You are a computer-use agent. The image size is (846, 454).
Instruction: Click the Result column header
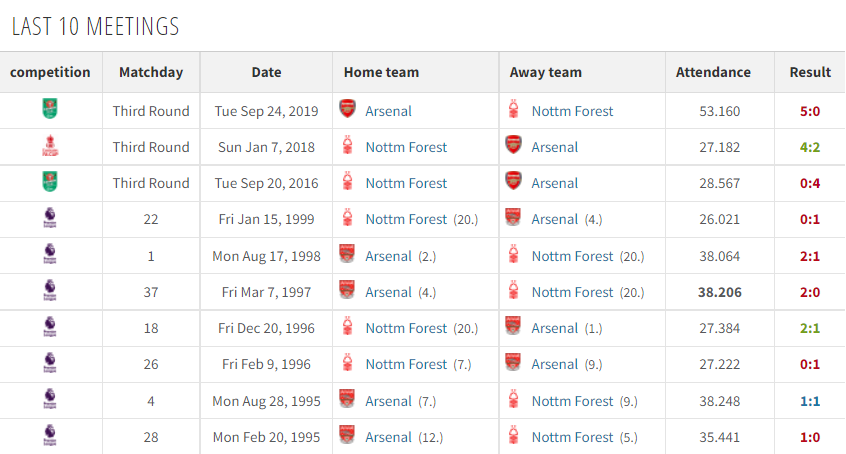click(810, 72)
